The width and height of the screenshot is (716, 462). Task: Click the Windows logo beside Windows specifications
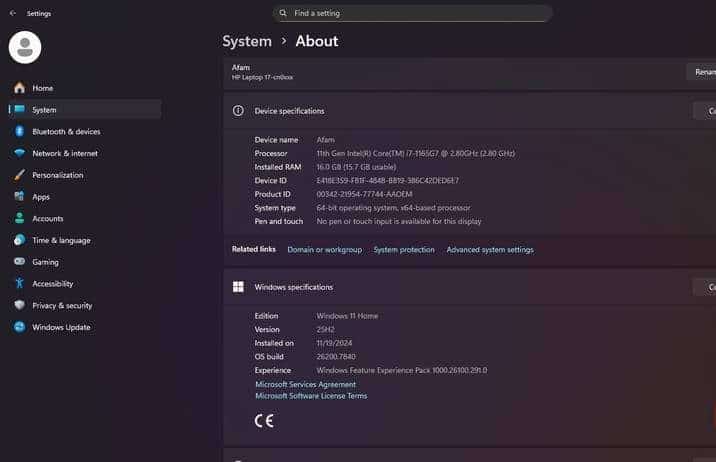[x=238, y=287]
